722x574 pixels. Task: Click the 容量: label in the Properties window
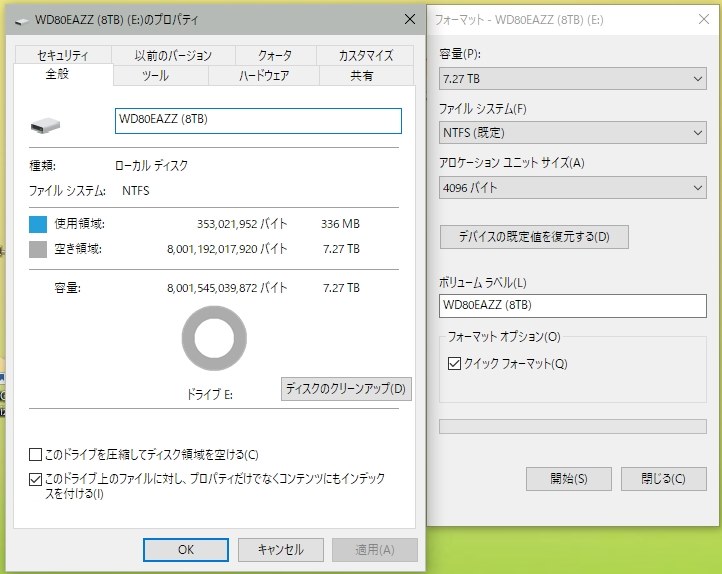(x=67, y=288)
